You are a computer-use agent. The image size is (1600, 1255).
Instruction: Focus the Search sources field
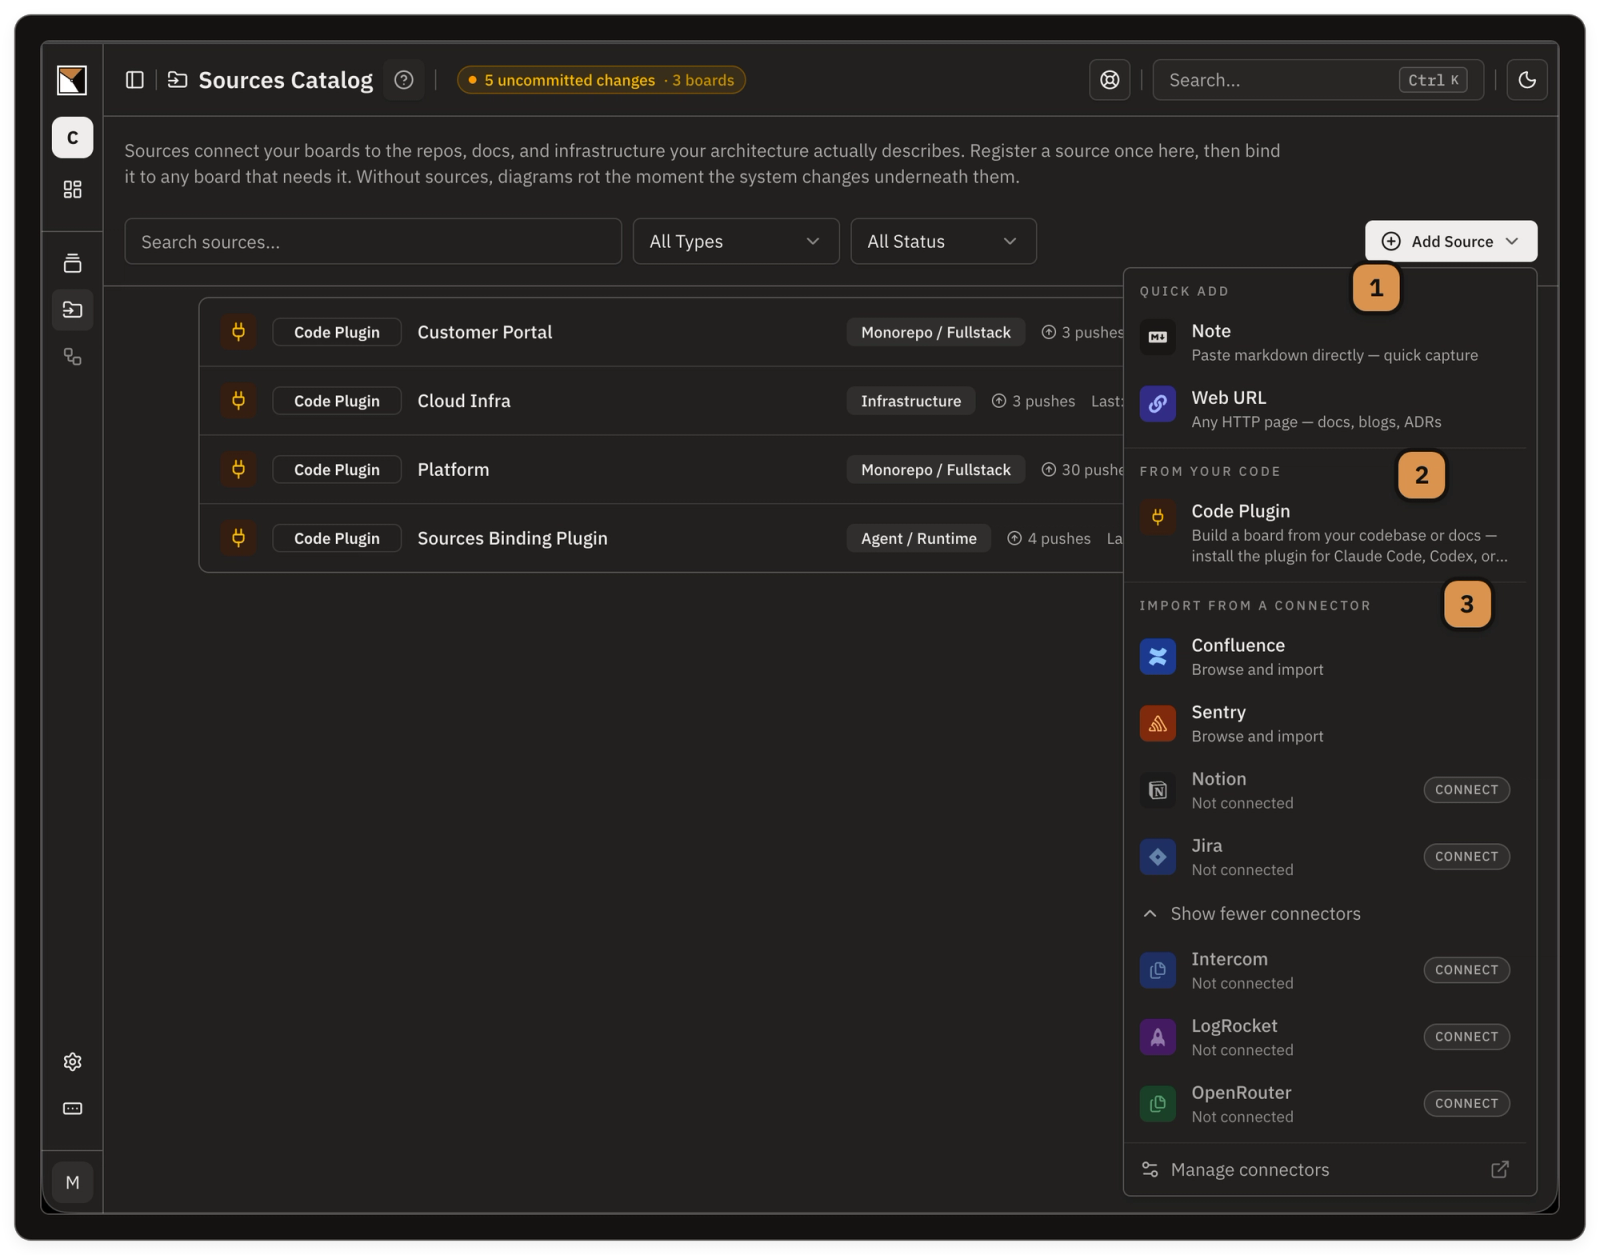[x=373, y=242]
